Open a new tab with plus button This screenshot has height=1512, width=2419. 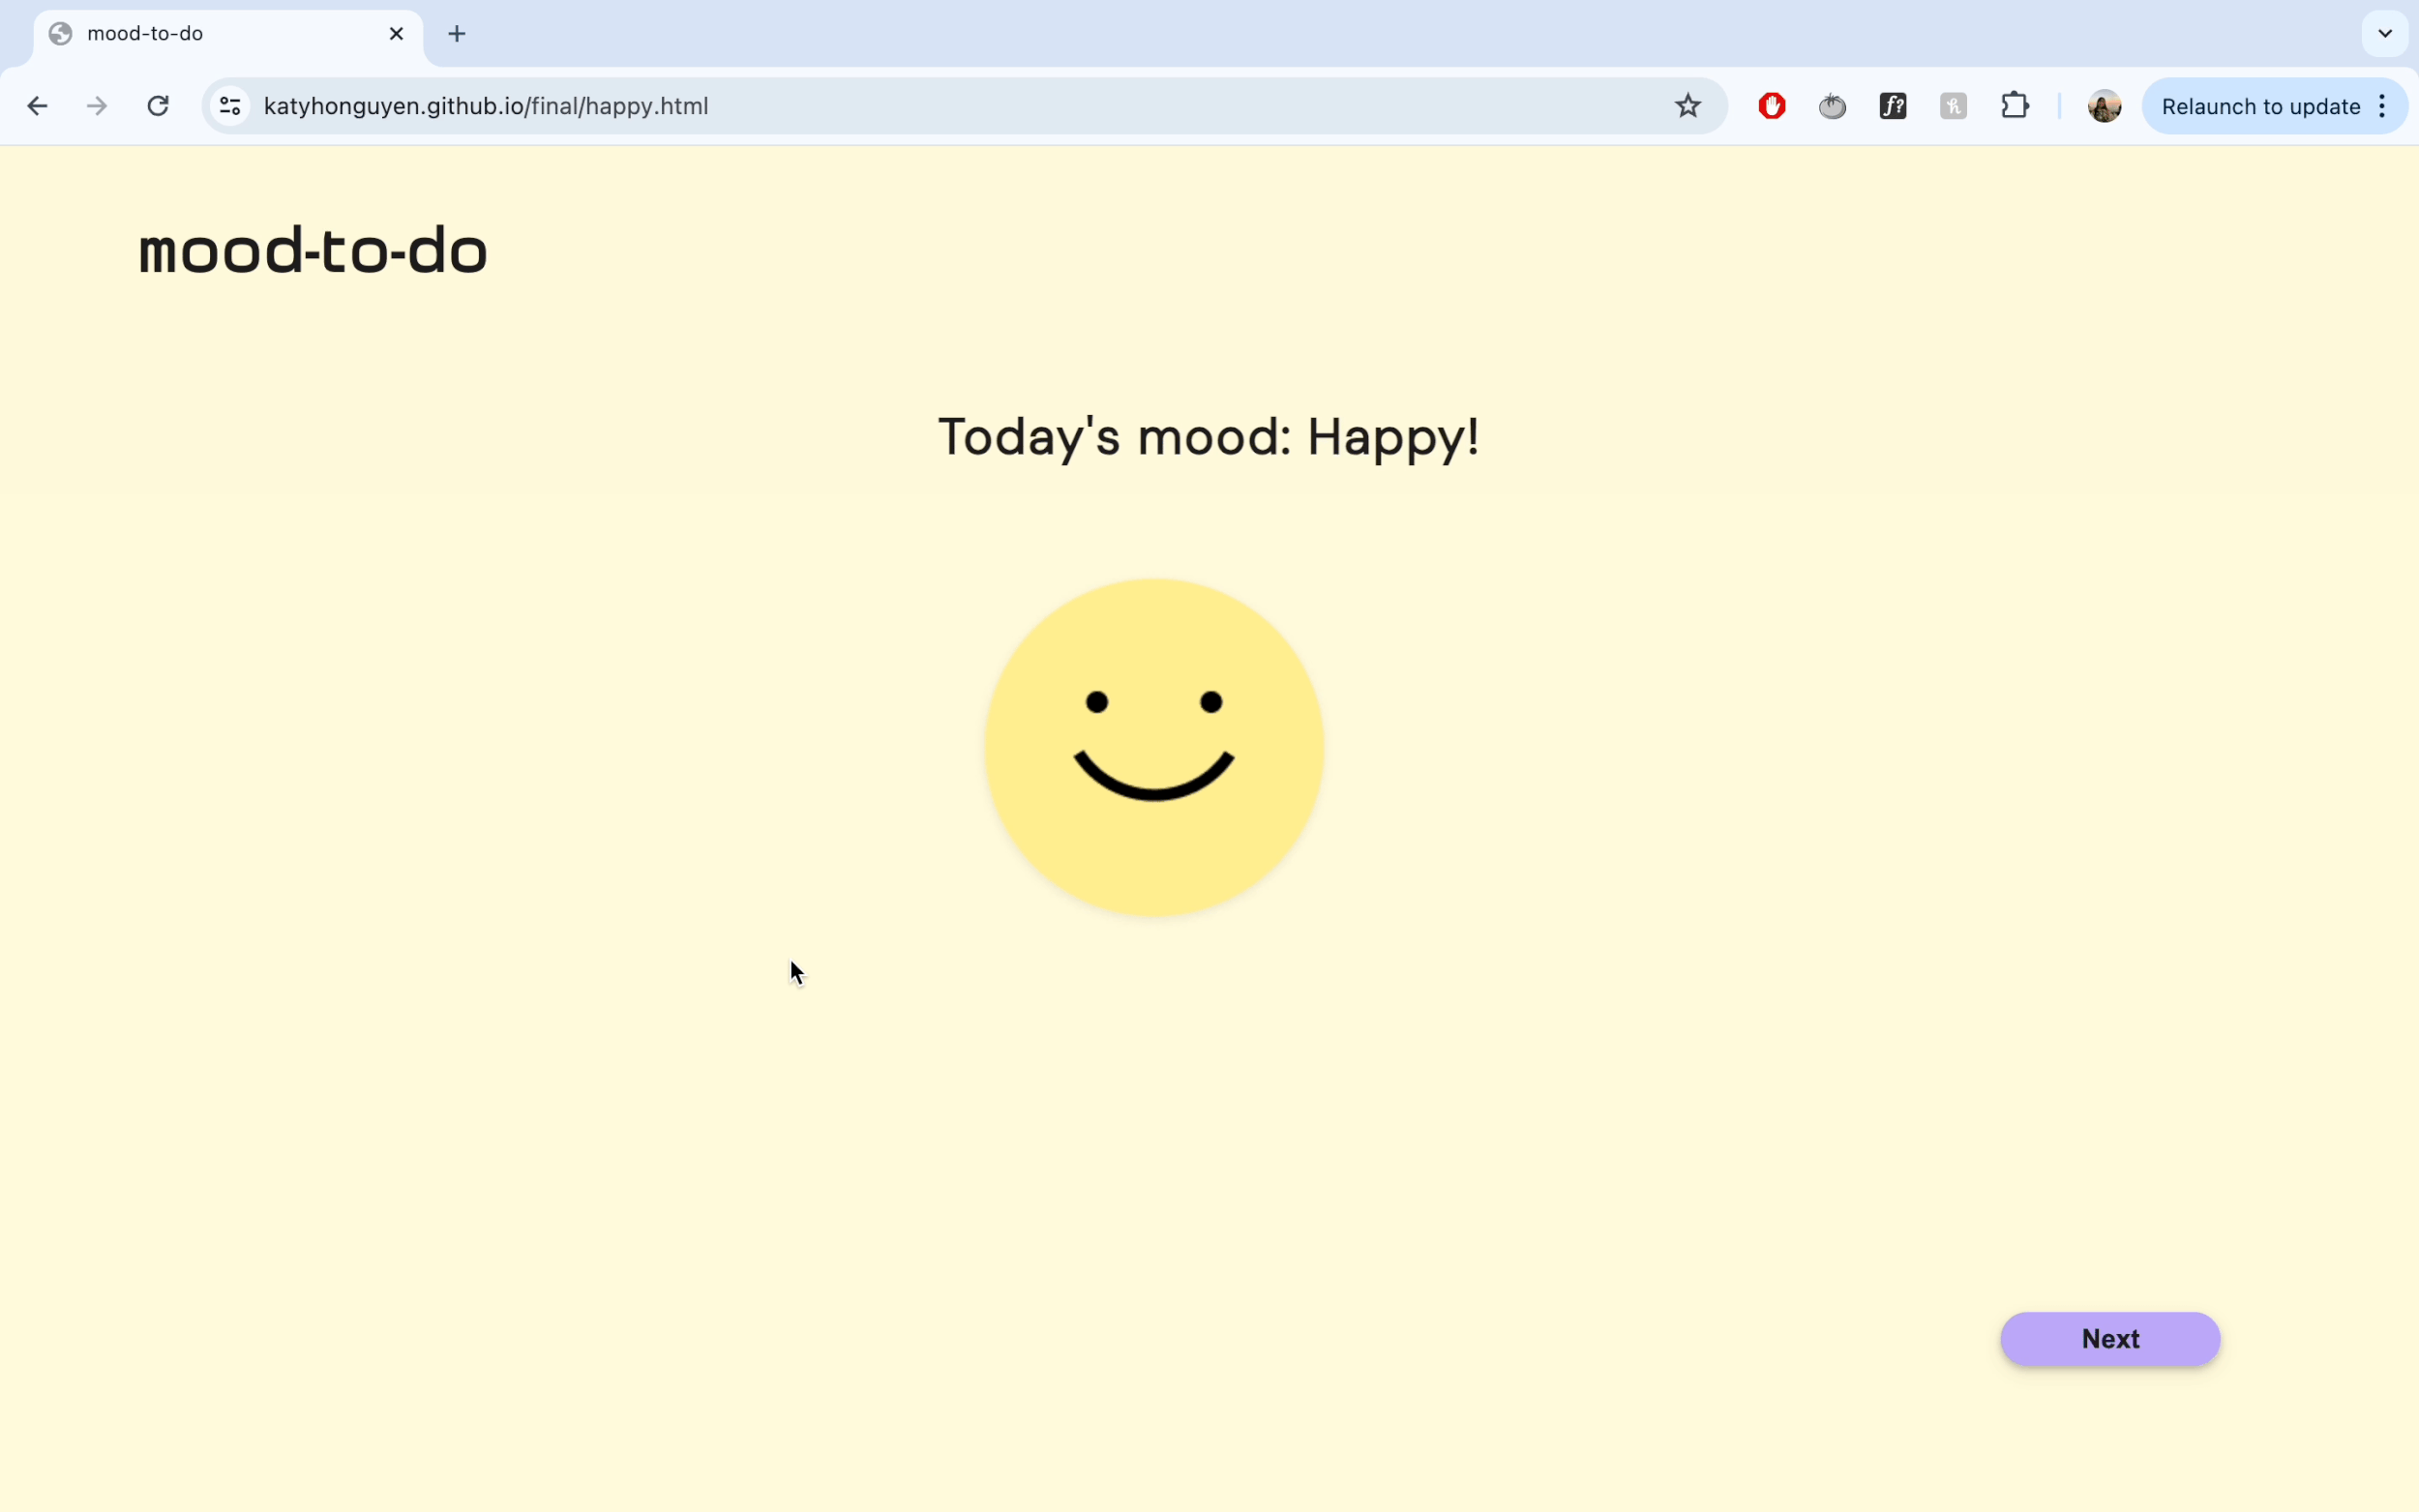(x=457, y=34)
